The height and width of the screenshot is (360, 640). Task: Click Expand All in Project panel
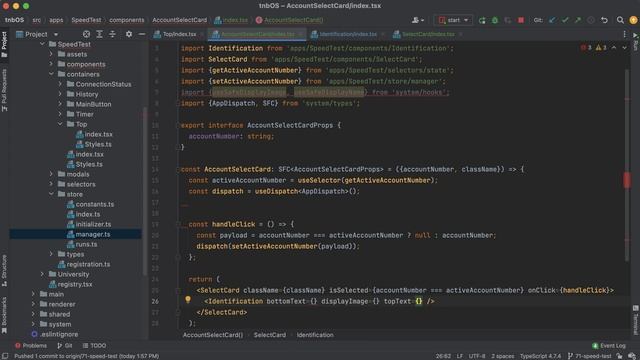[x=99, y=34]
